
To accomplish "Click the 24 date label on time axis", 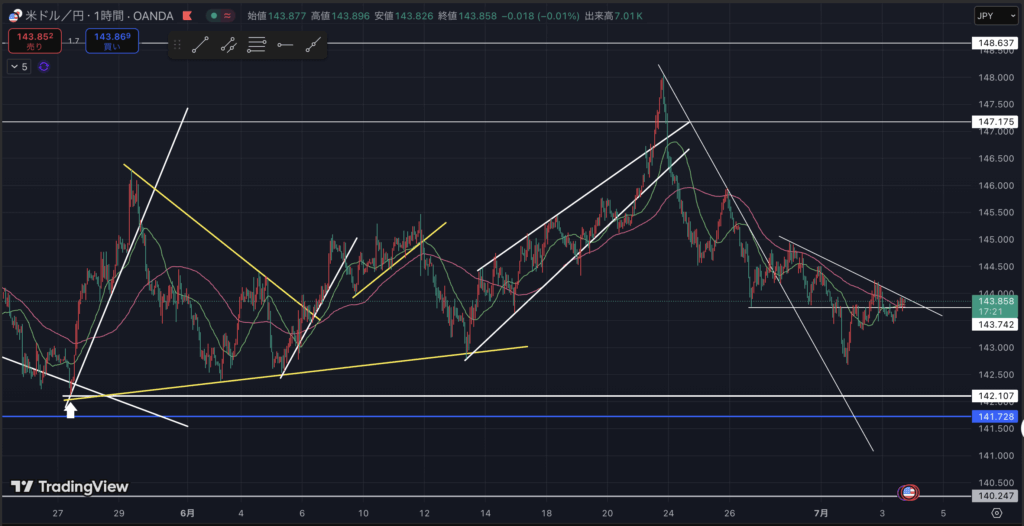I will coord(669,513).
